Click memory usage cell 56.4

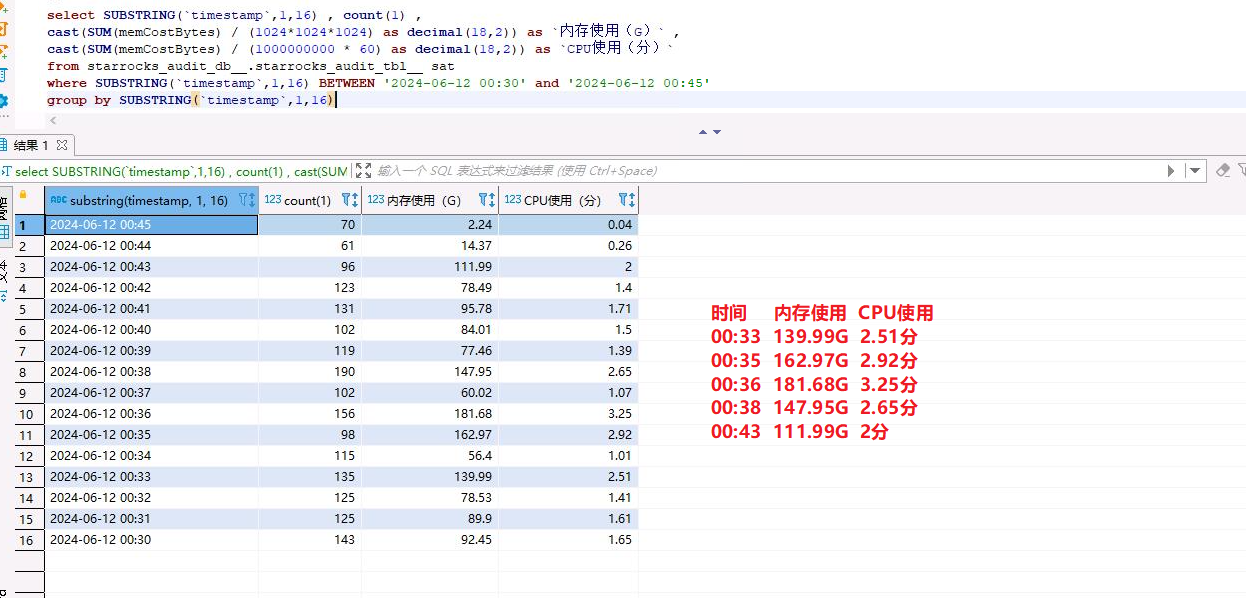pyautogui.click(x=430, y=456)
